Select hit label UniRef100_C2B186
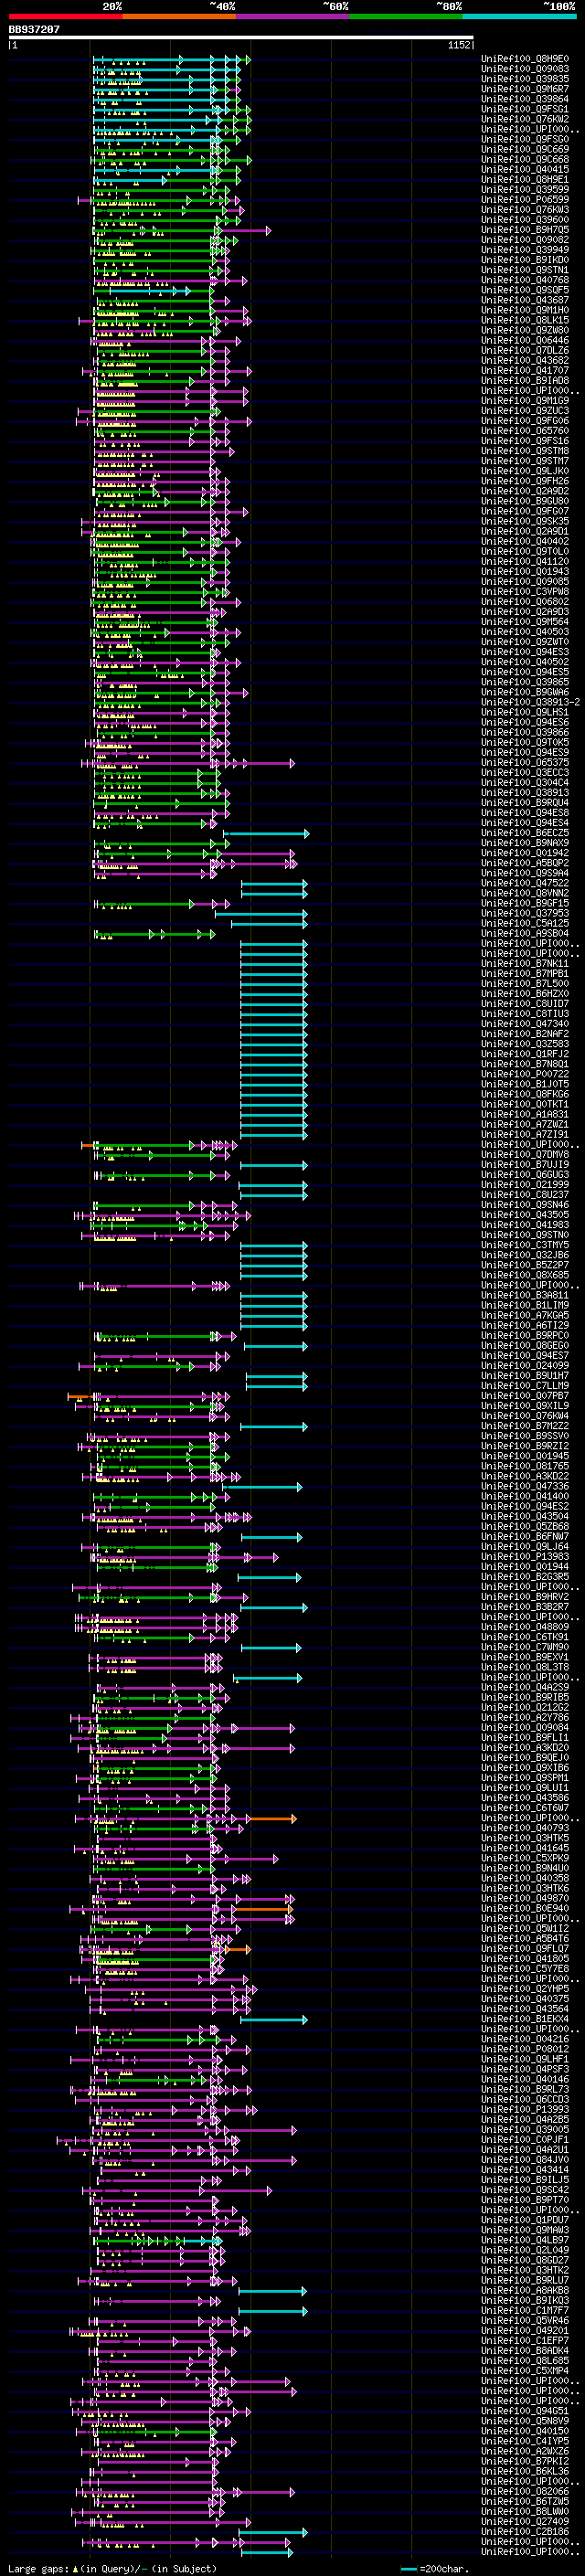Screen dimensions: 585x2576 [x=525, y=2531]
